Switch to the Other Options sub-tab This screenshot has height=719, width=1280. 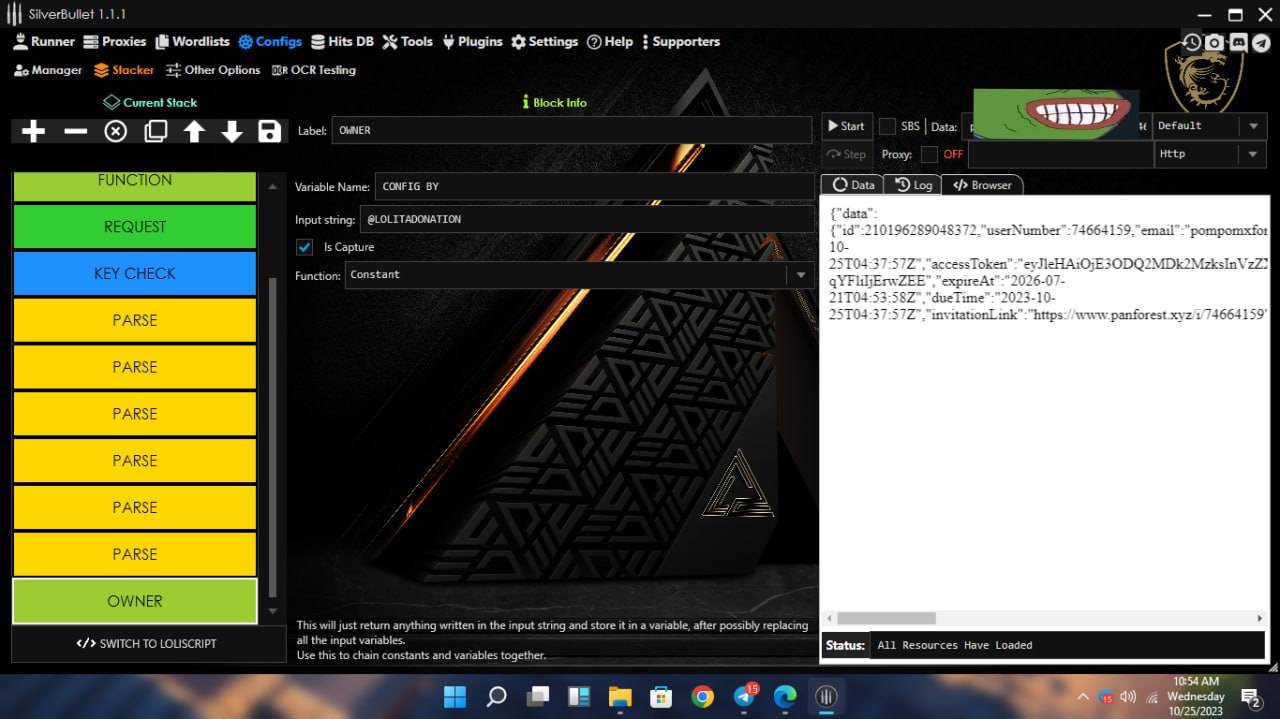[x=213, y=70]
